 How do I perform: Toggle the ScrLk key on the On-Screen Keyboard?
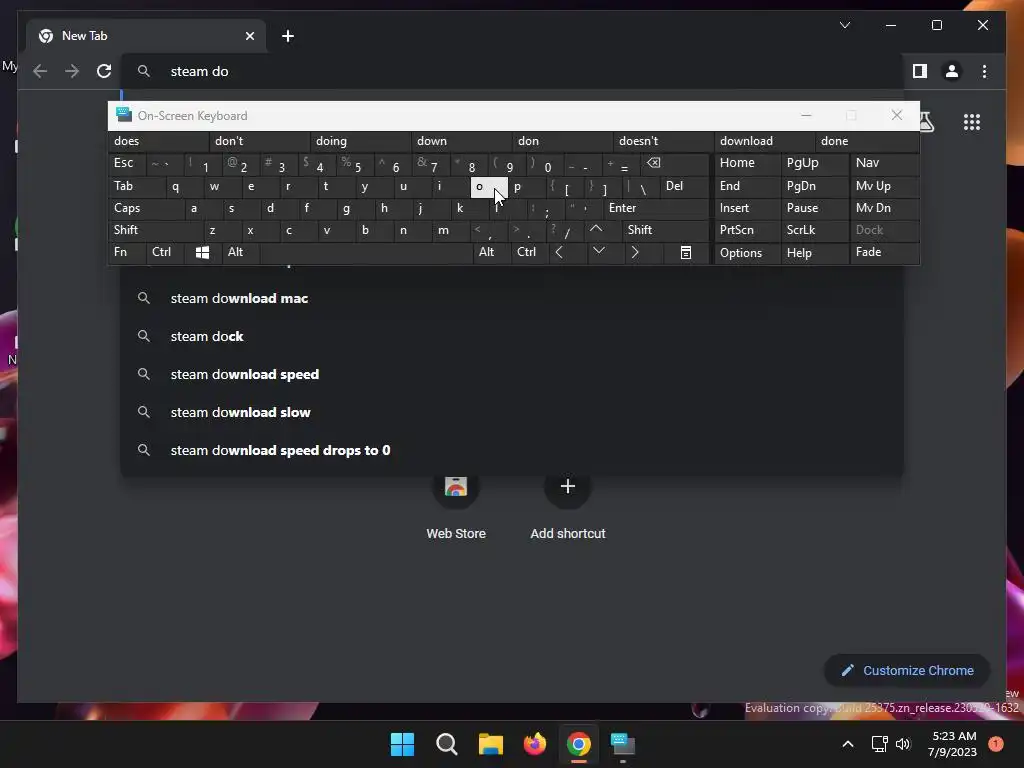point(815,230)
